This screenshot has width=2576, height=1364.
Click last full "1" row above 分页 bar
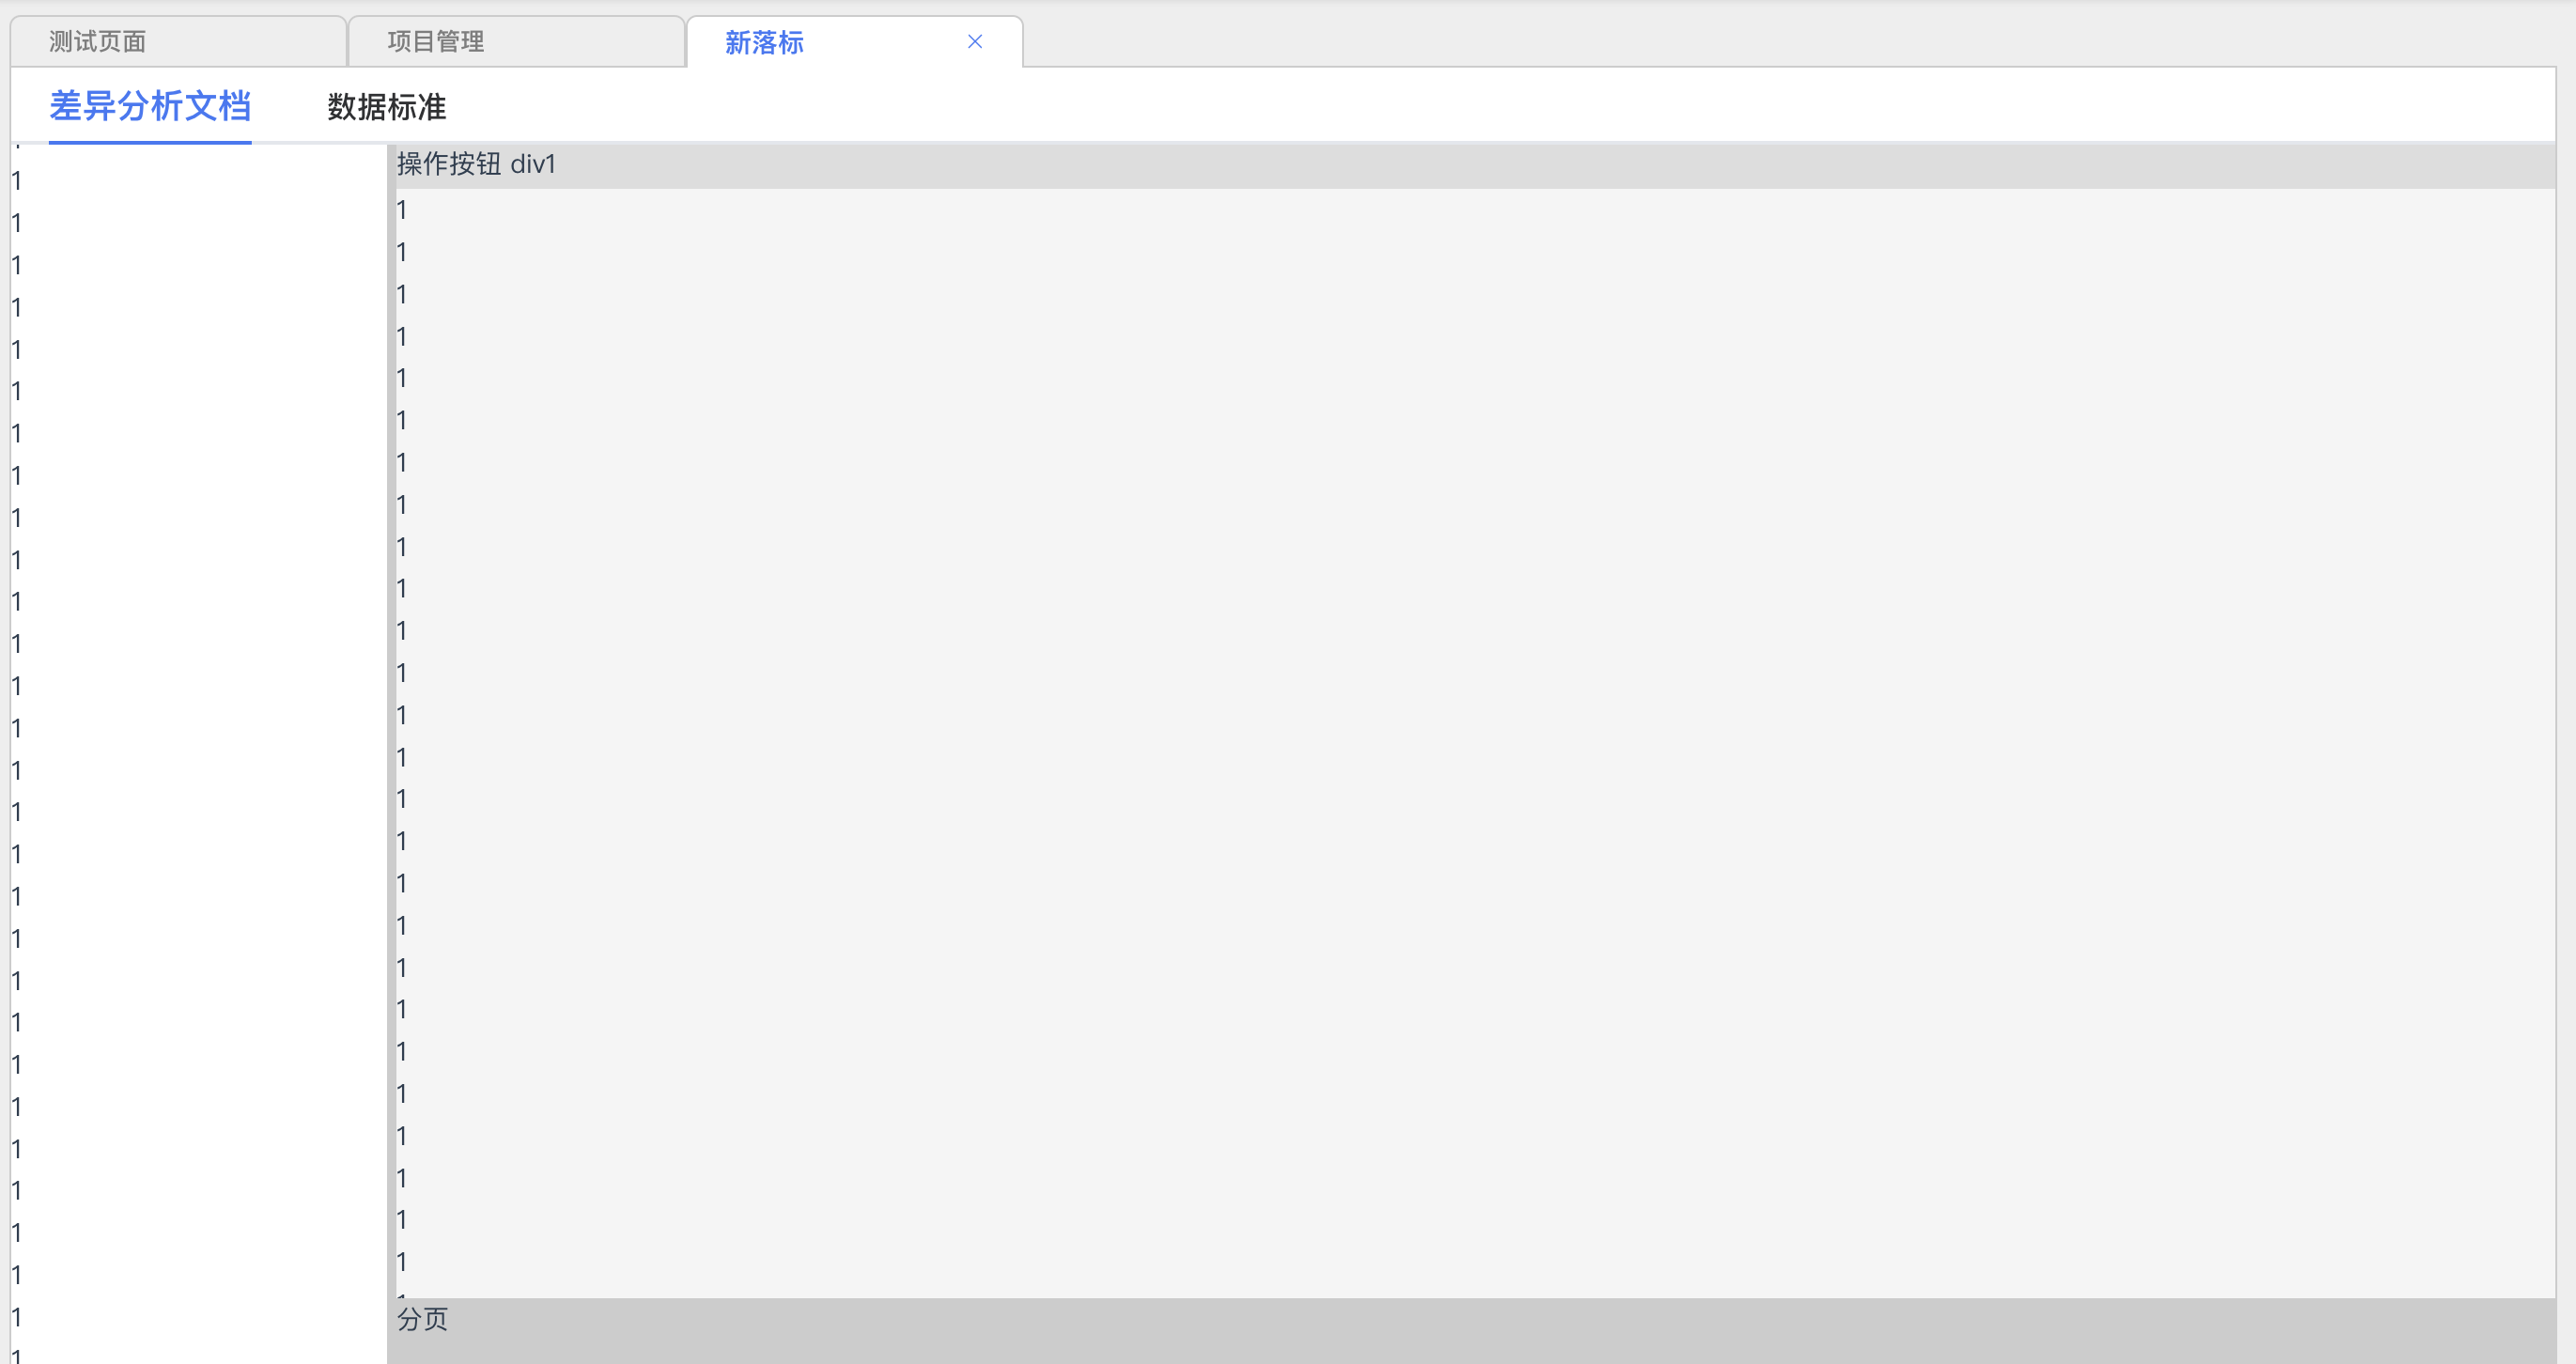click(x=402, y=1262)
